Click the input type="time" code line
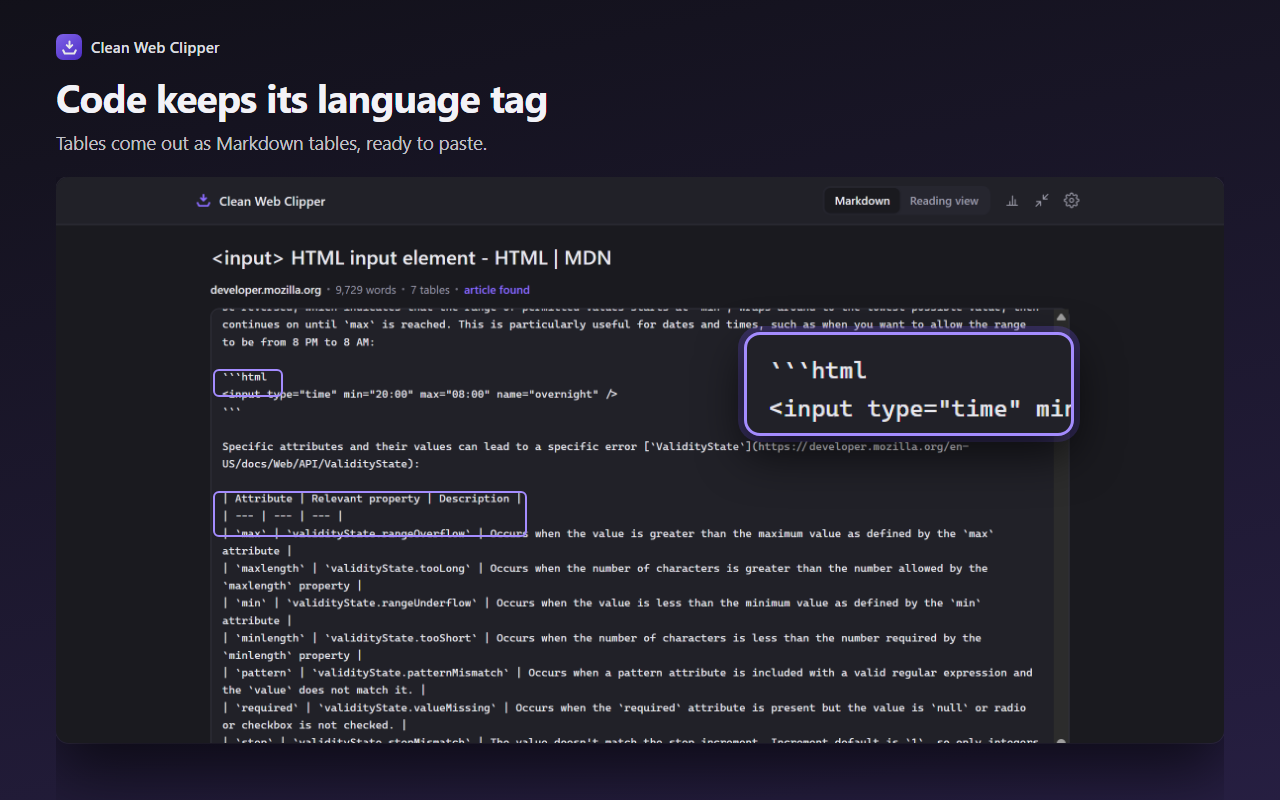The image size is (1280, 800). tap(420, 394)
